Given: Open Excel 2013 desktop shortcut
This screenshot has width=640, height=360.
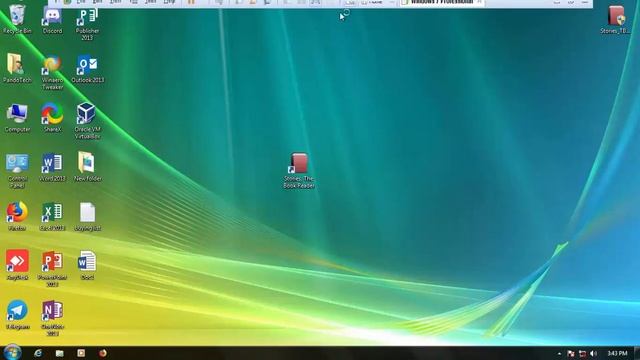Looking at the screenshot, I should tap(52, 216).
